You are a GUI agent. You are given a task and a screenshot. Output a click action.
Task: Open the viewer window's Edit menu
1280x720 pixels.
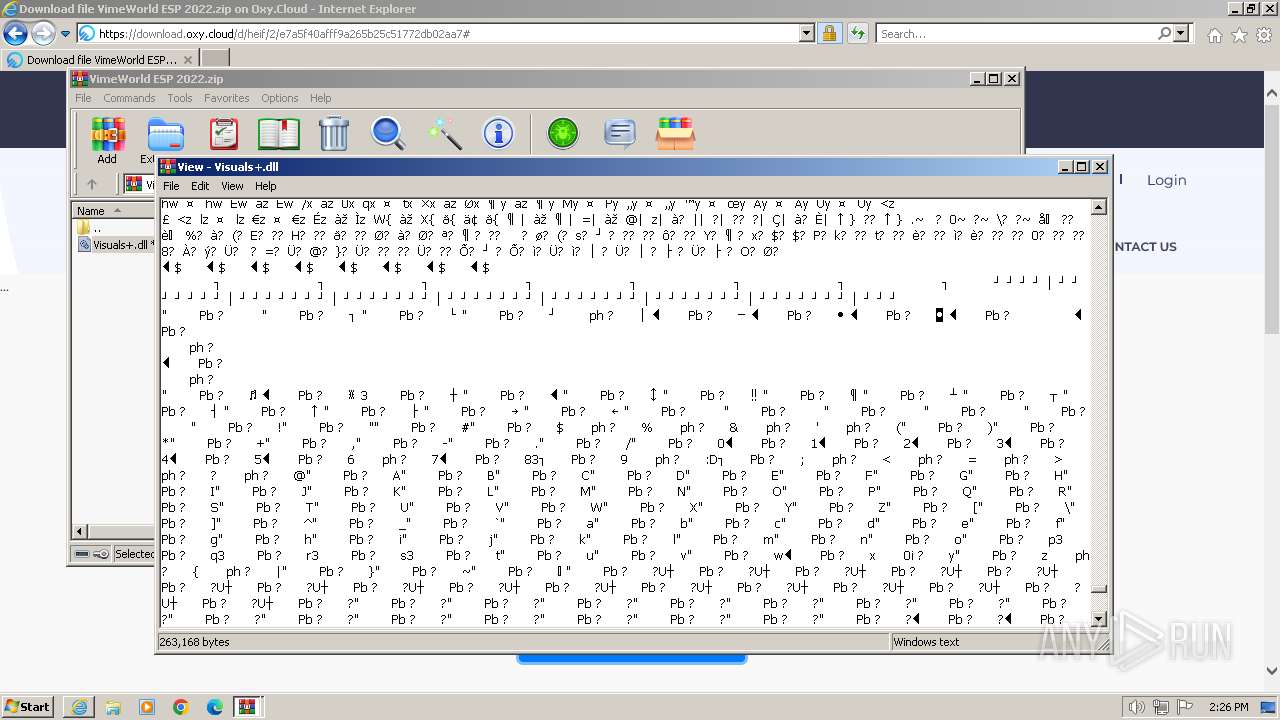coord(200,186)
